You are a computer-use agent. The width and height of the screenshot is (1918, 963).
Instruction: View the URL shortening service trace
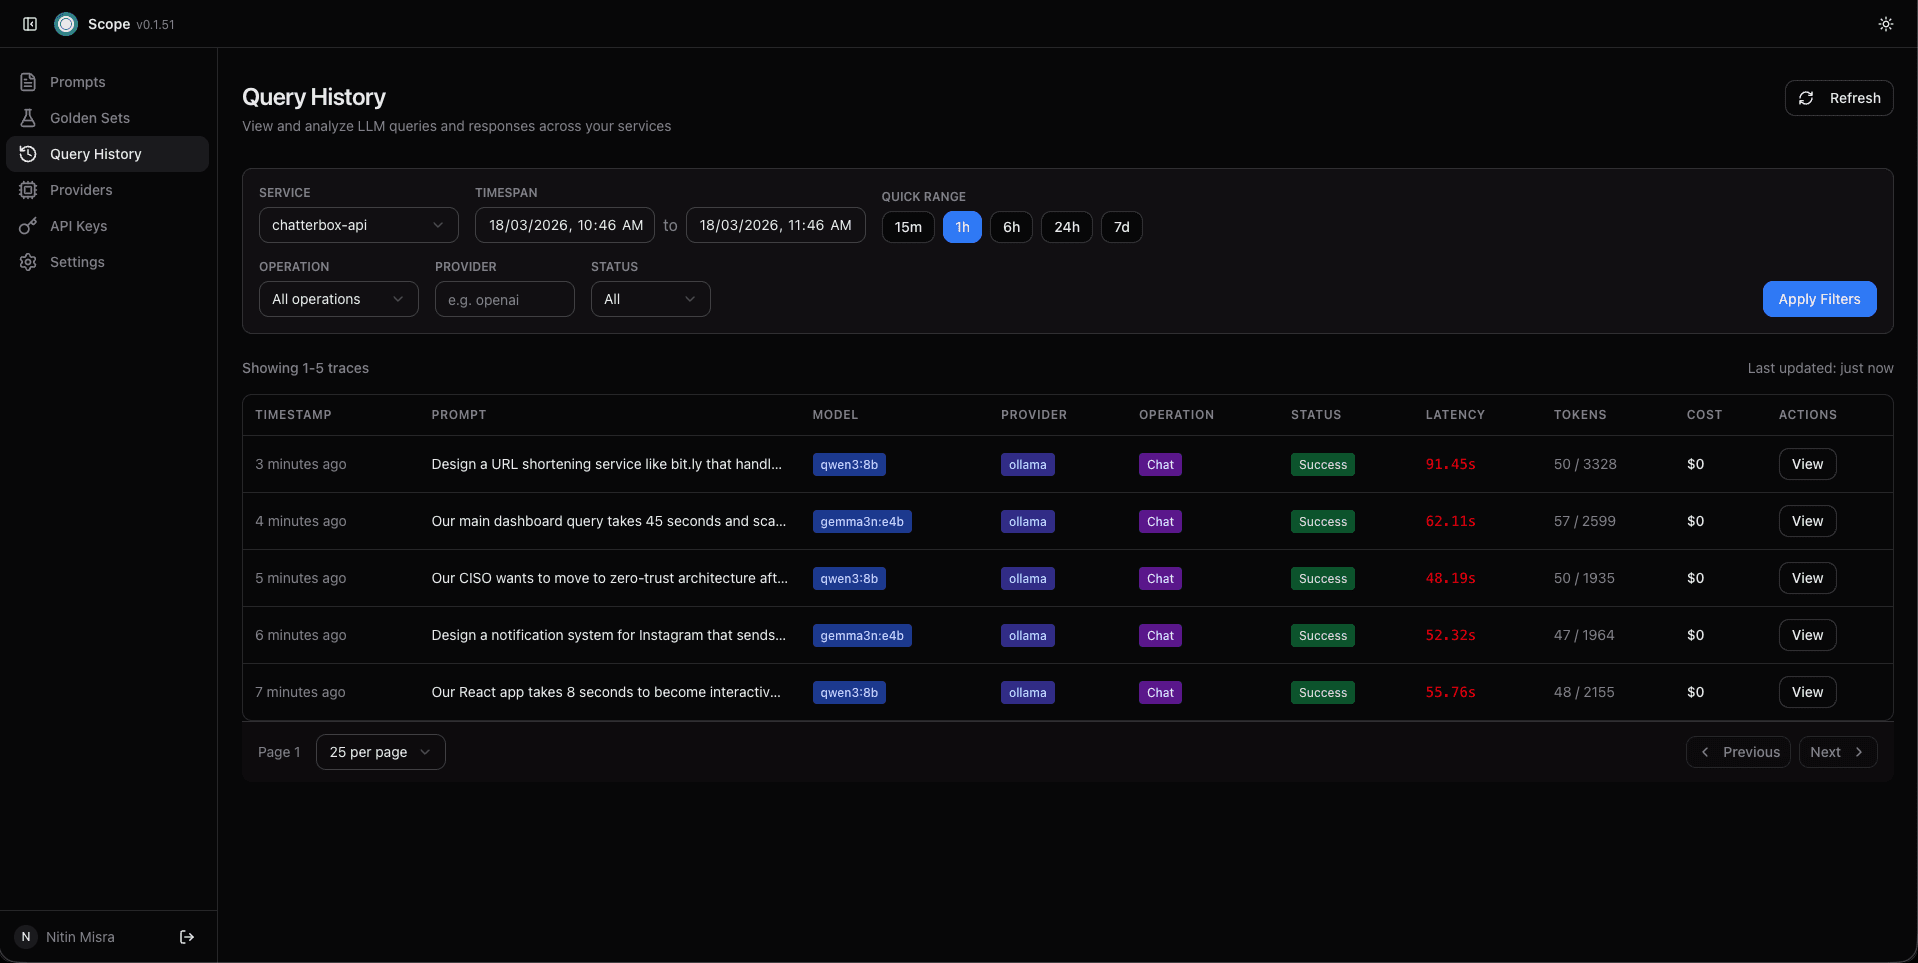1806,463
